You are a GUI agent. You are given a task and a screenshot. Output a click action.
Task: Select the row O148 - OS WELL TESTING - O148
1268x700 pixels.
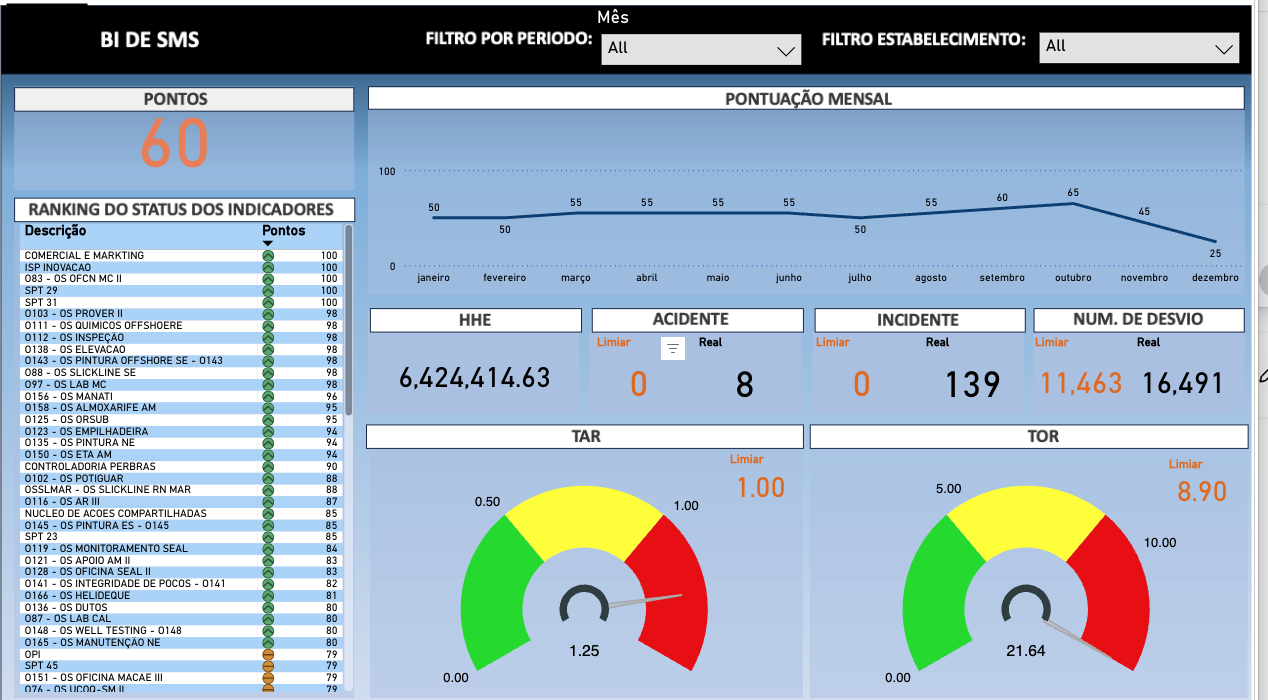point(181,631)
